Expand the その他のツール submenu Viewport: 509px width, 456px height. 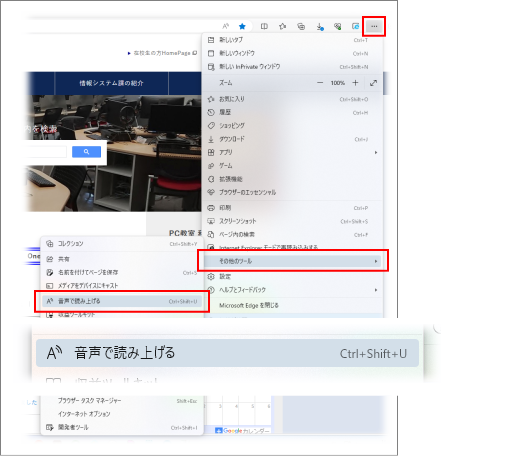[293, 261]
